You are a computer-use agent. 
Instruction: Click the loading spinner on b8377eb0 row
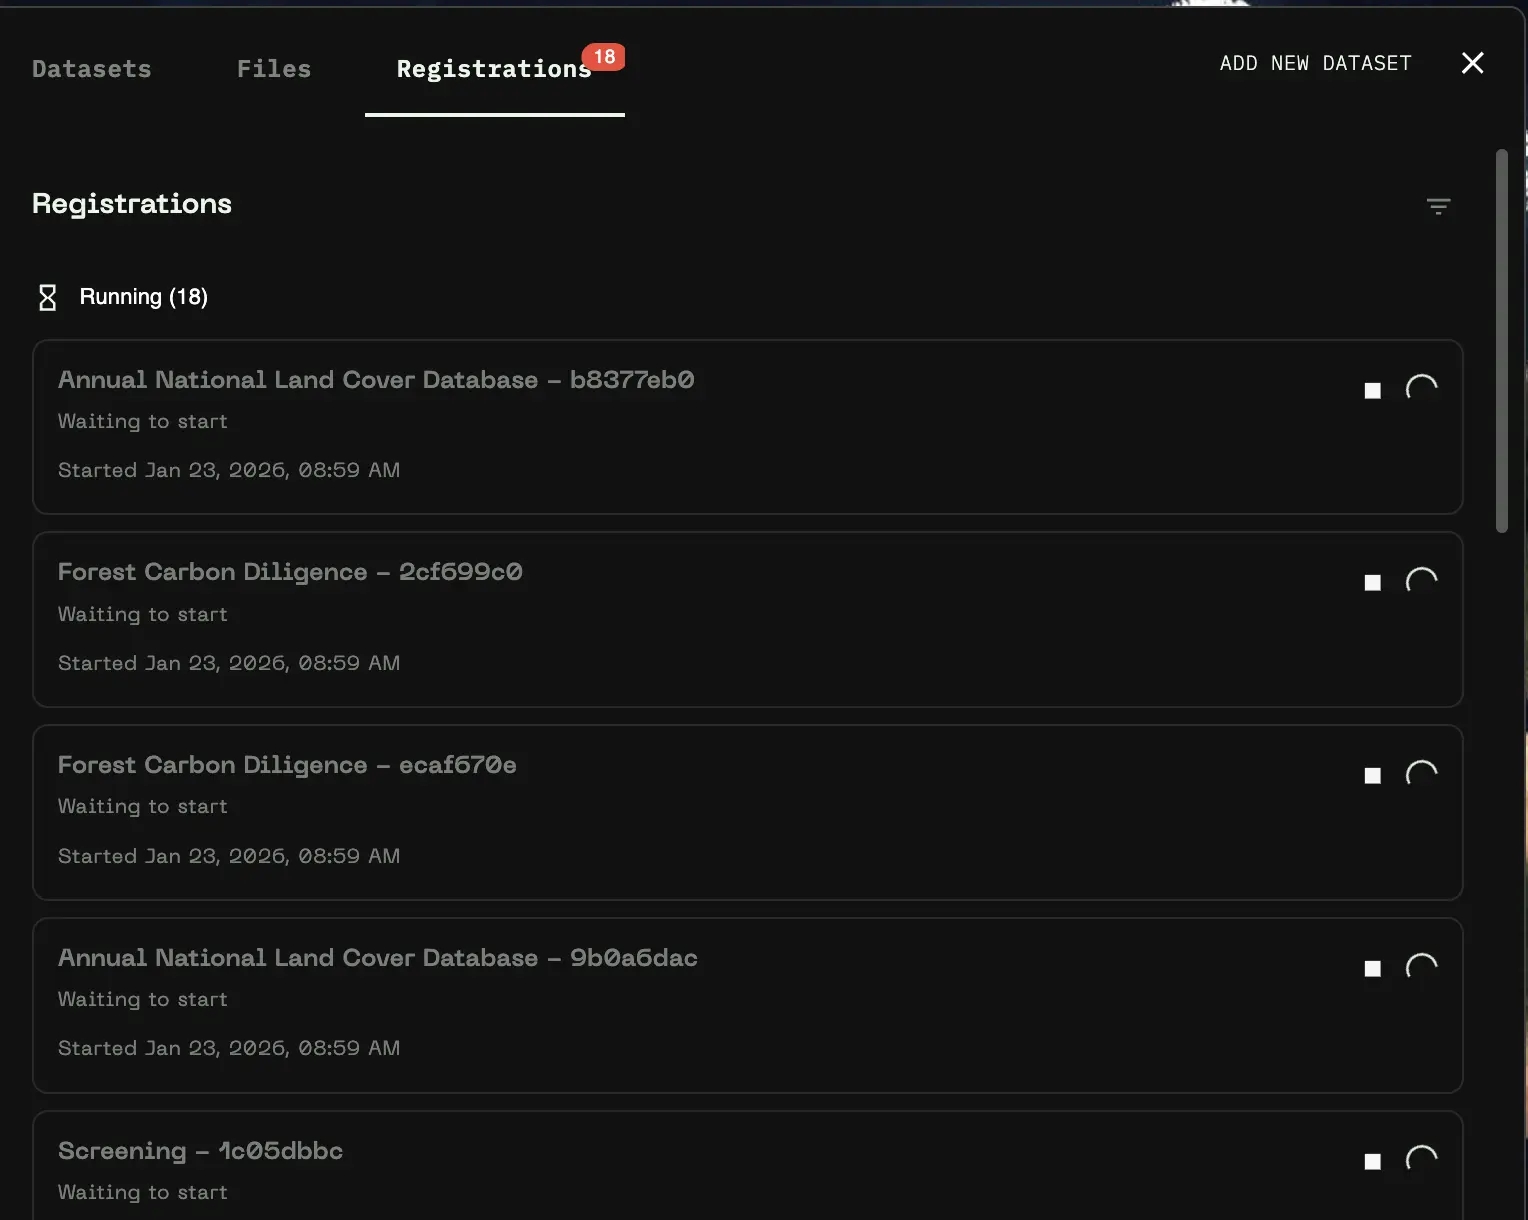[1421, 389]
